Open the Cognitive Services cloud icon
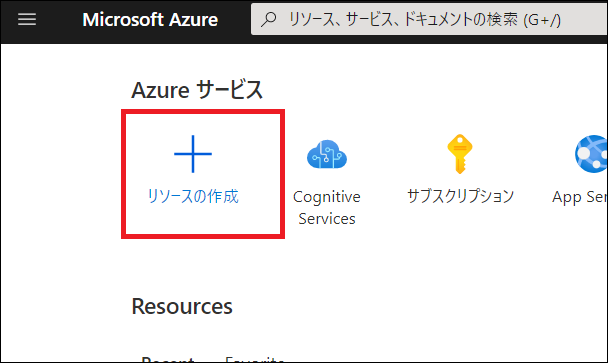The image size is (608, 363). click(327, 154)
